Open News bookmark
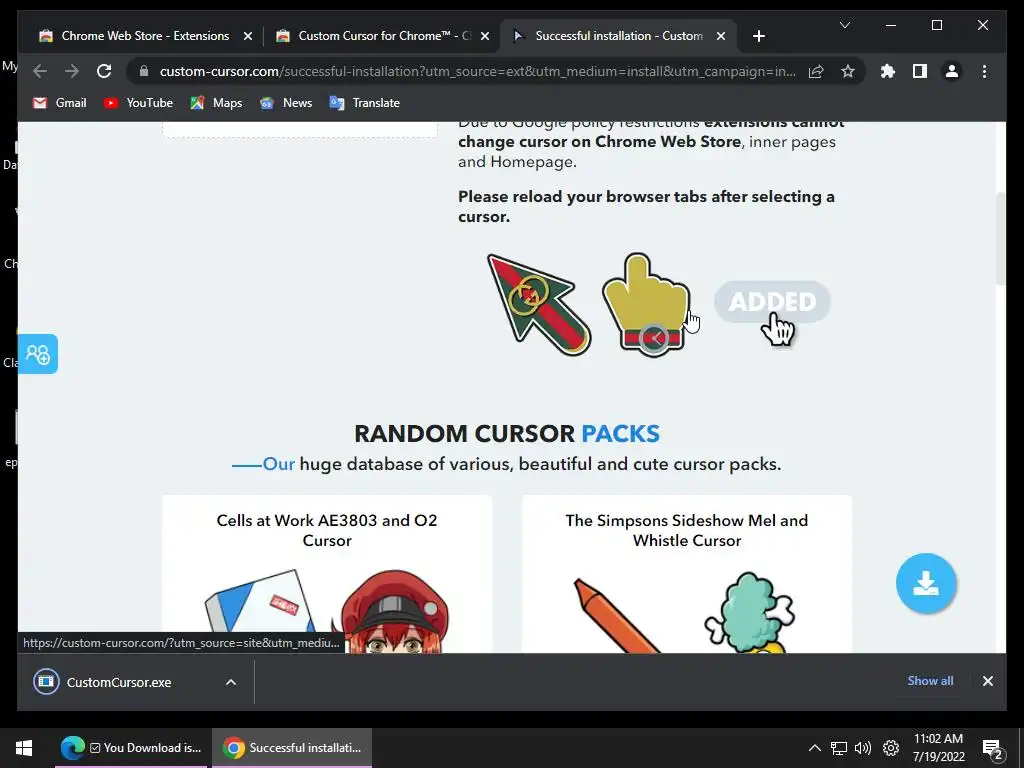 [x=286, y=103]
